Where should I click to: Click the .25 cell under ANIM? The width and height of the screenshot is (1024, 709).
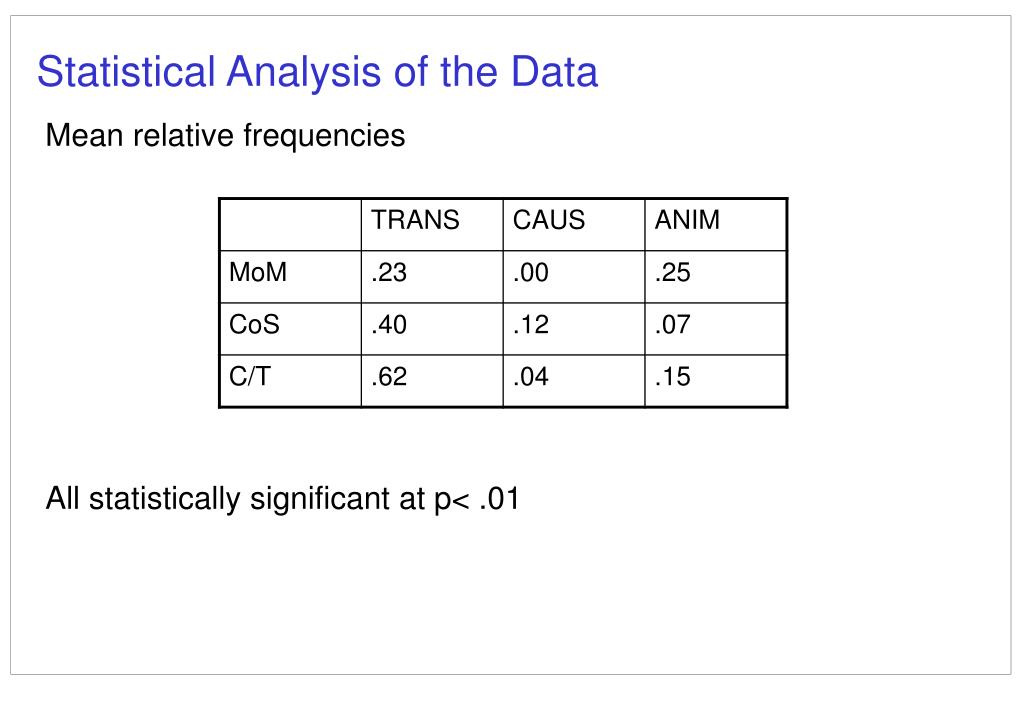tap(716, 277)
